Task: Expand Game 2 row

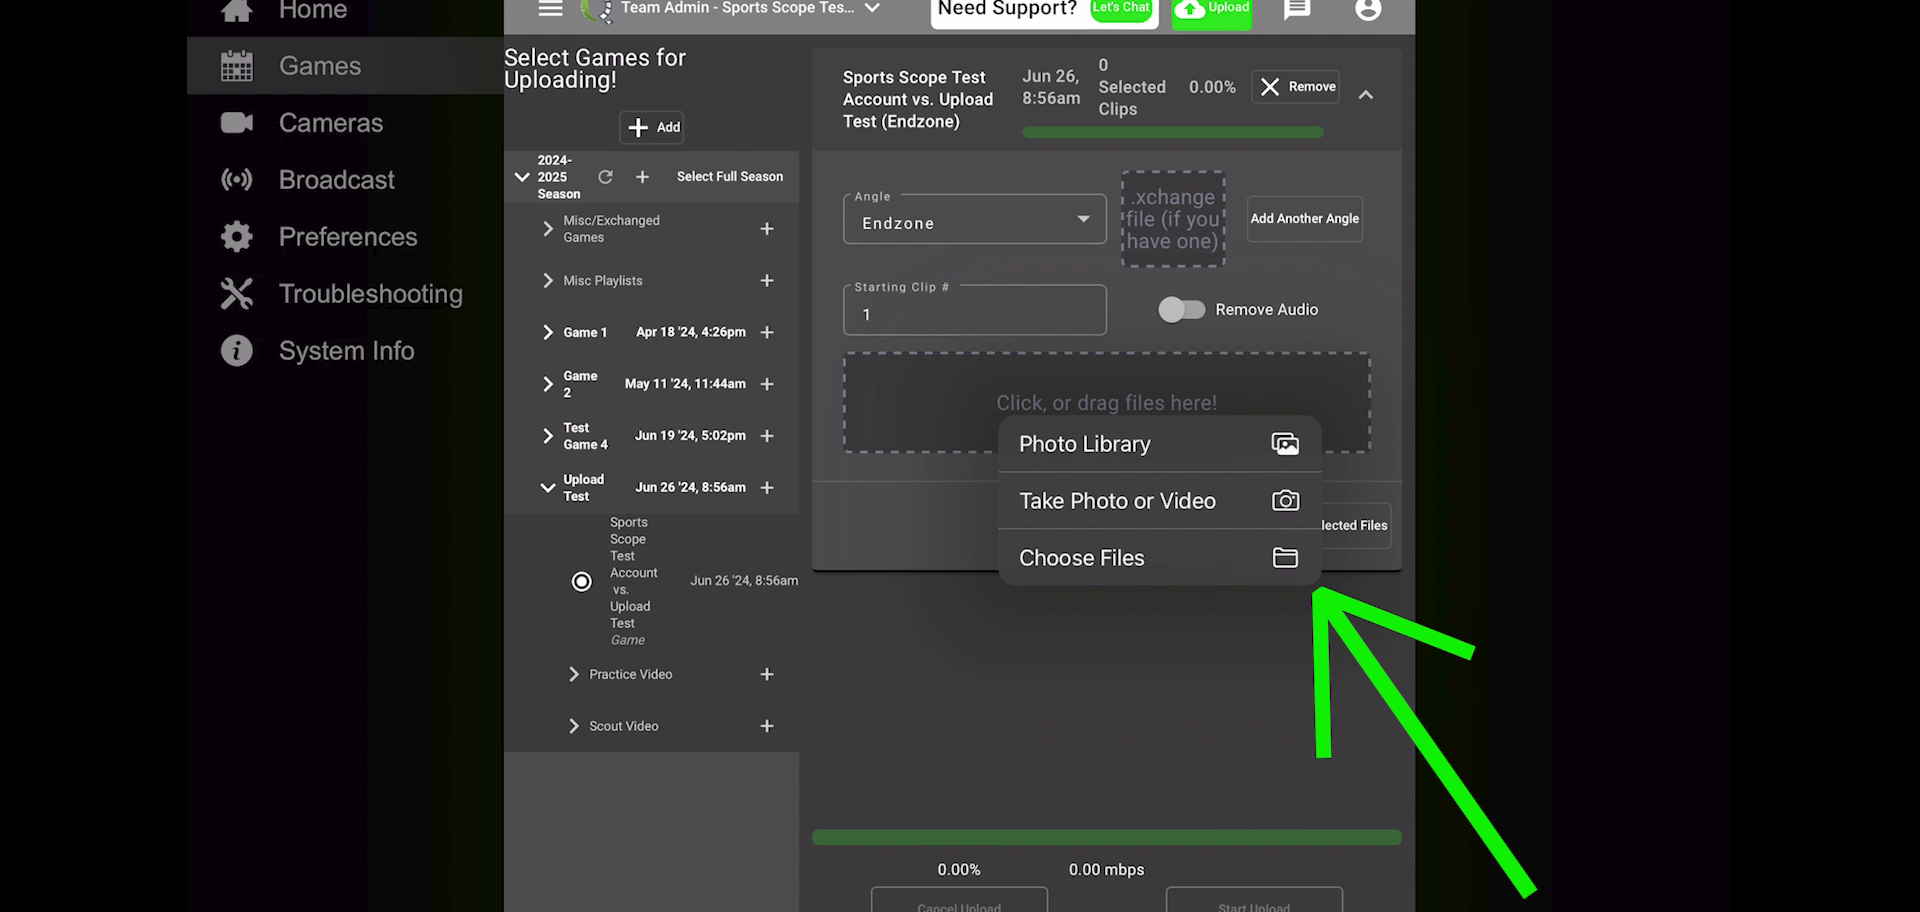Action: pyautogui.click(x=547, y=384)
